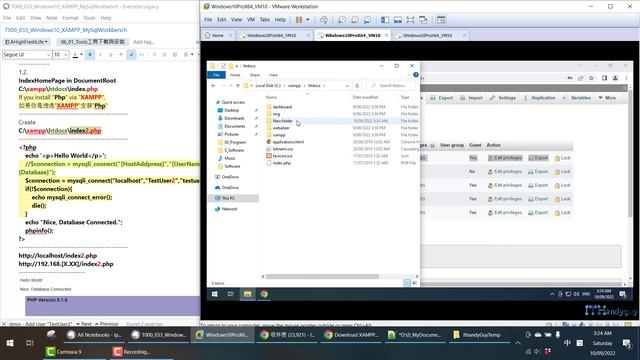Click Add tag field in Evernote

click(x=143, y=42)
